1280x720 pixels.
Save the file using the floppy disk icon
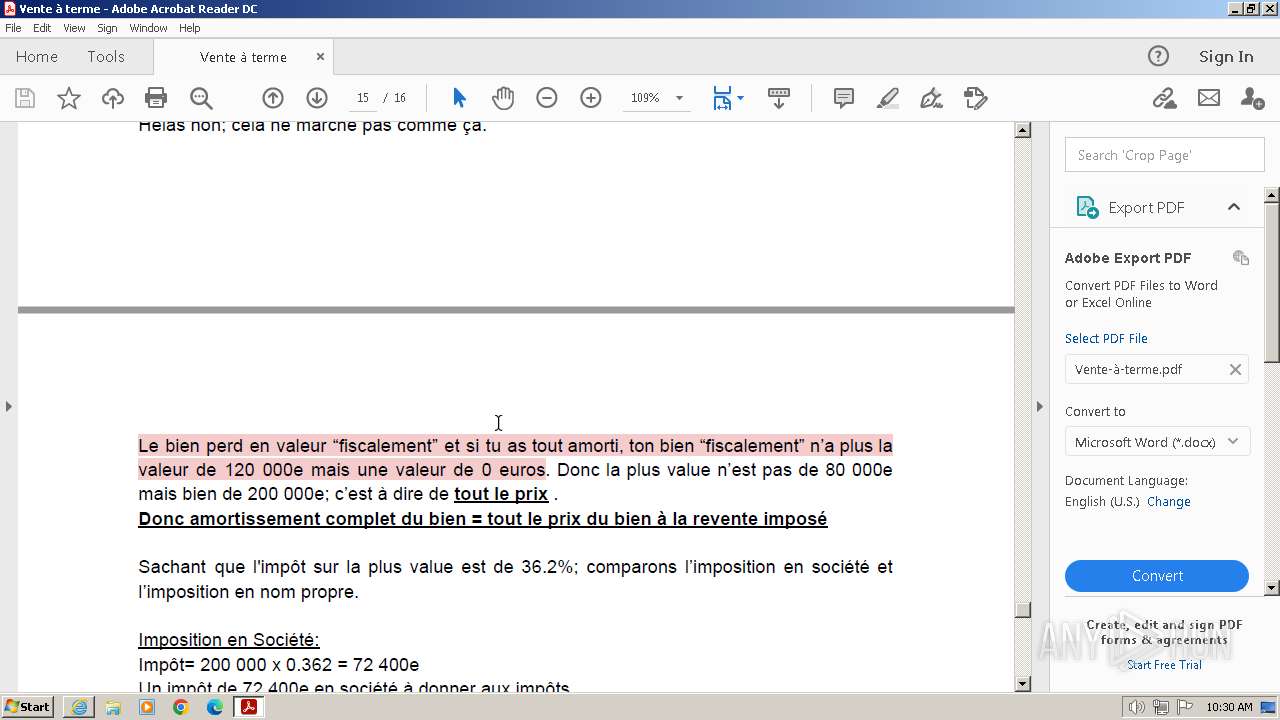point(25,98)
